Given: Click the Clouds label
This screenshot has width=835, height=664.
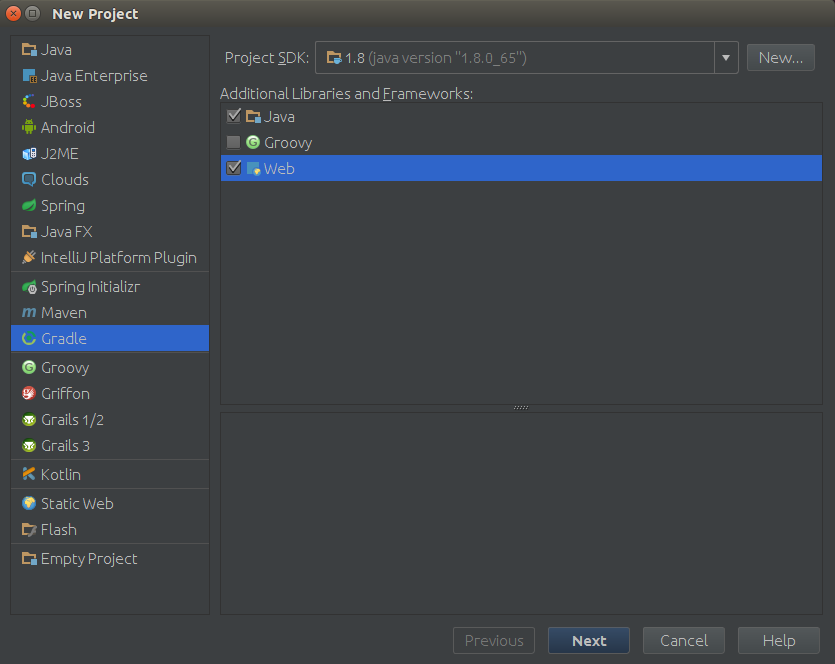Looking at the screenshot, I should pyautogui.click(x=65, y=179).
